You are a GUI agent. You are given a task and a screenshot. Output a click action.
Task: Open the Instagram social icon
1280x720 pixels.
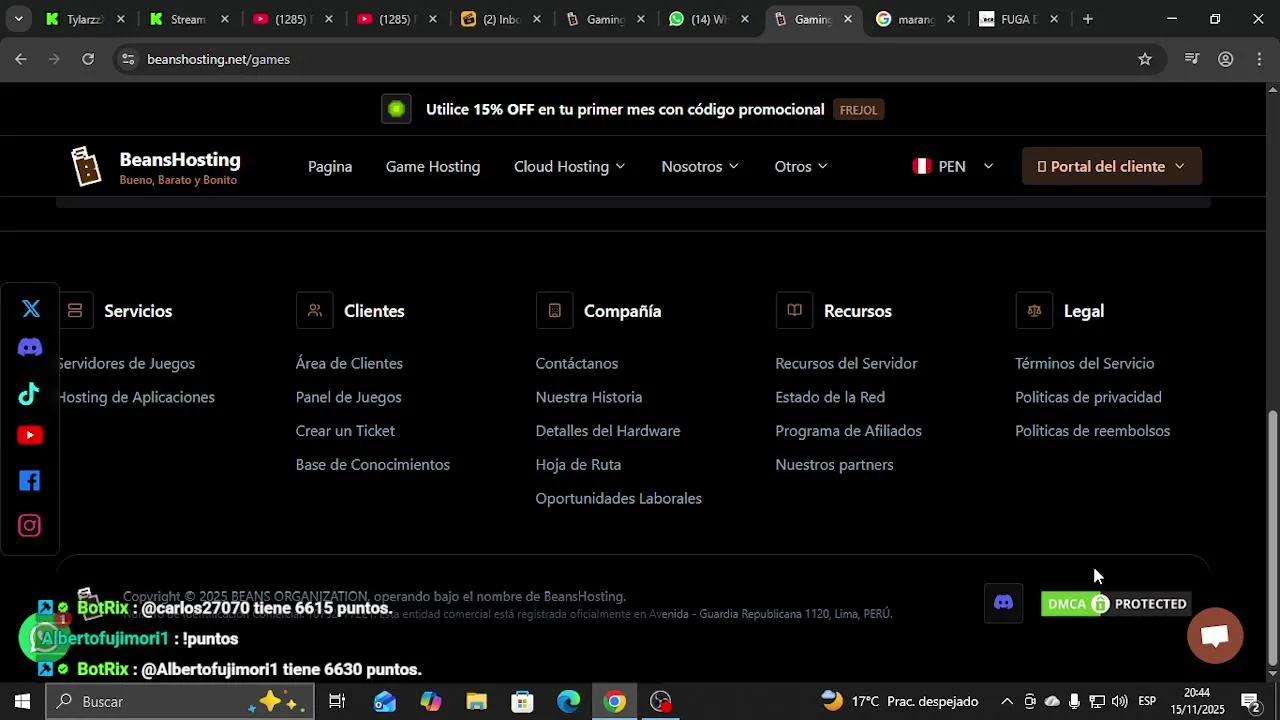[30, 526]
